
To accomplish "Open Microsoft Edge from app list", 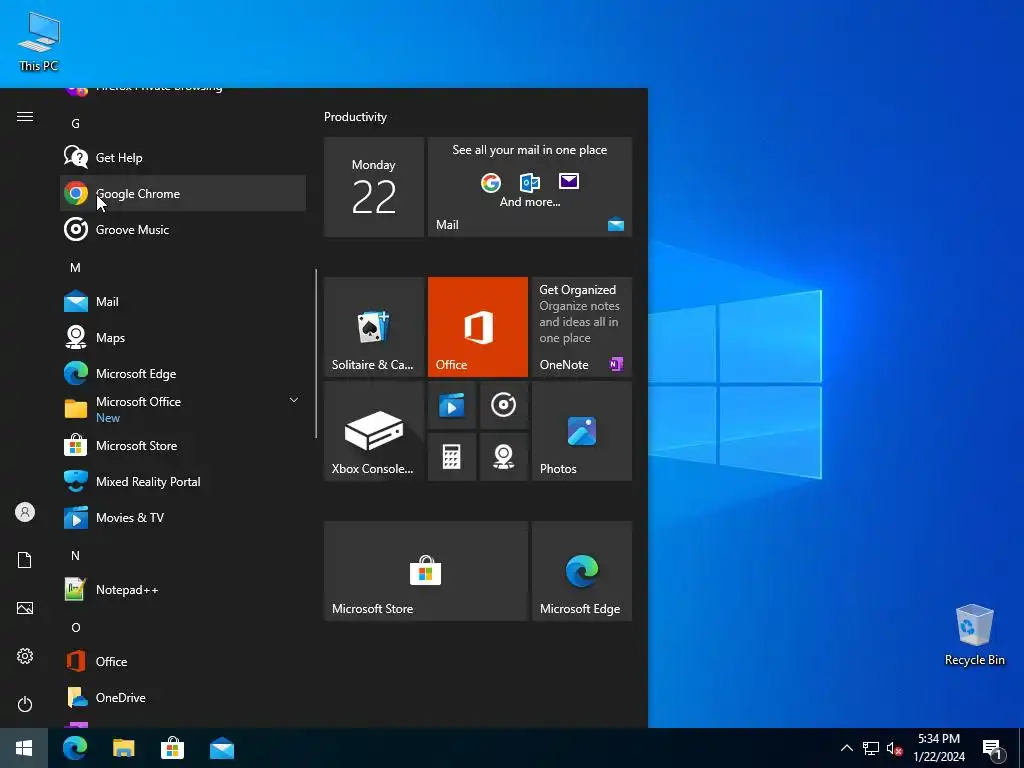I will [x=183, y=373].
